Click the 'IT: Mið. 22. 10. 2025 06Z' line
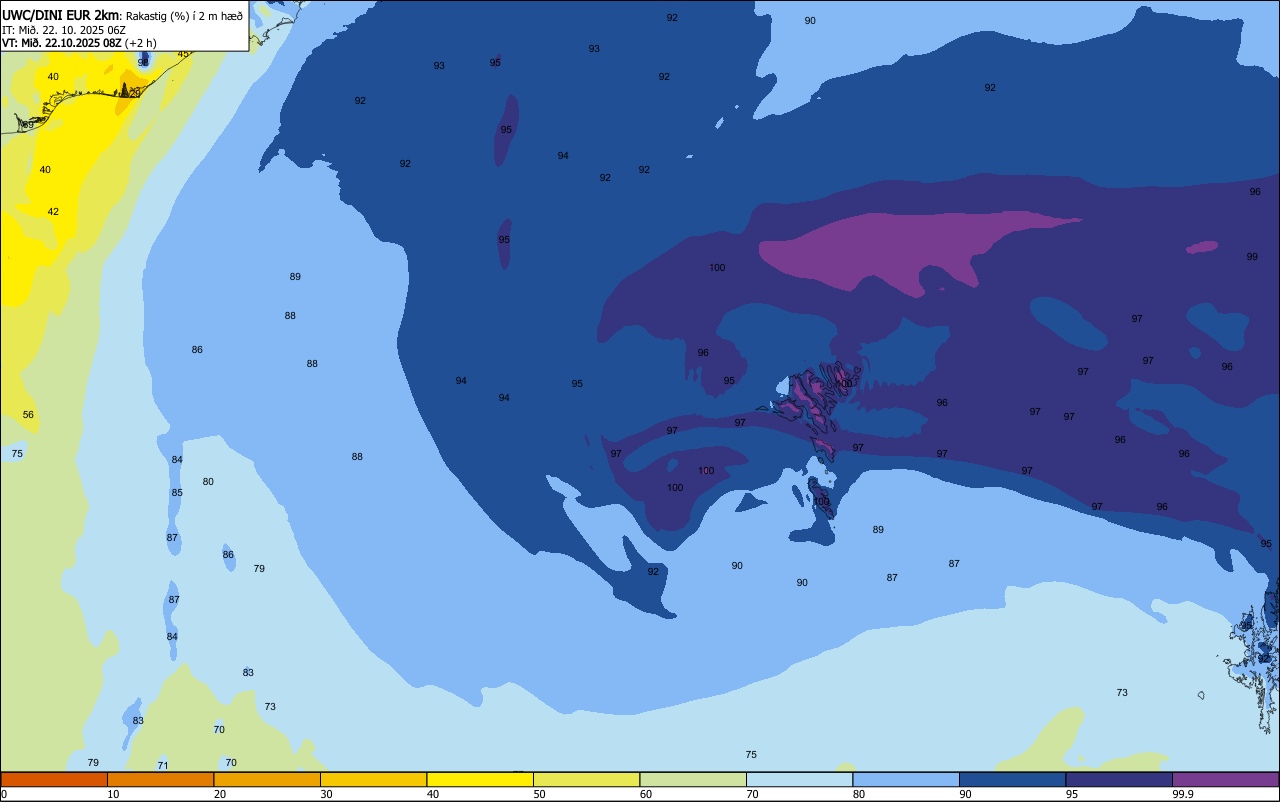 [64, 30]
